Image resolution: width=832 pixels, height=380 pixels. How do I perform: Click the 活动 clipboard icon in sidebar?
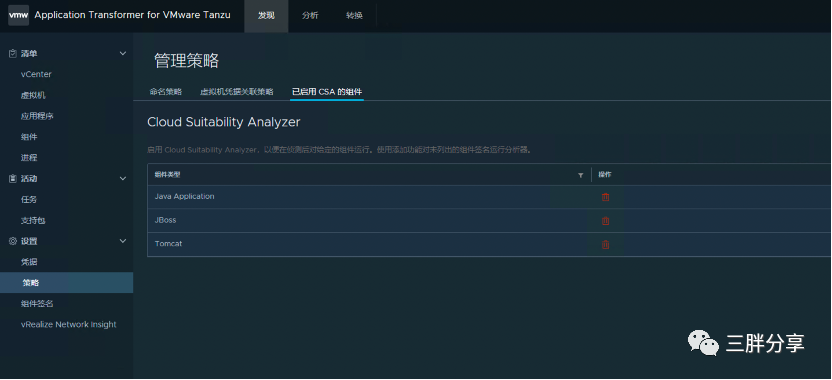coord(13,179)
